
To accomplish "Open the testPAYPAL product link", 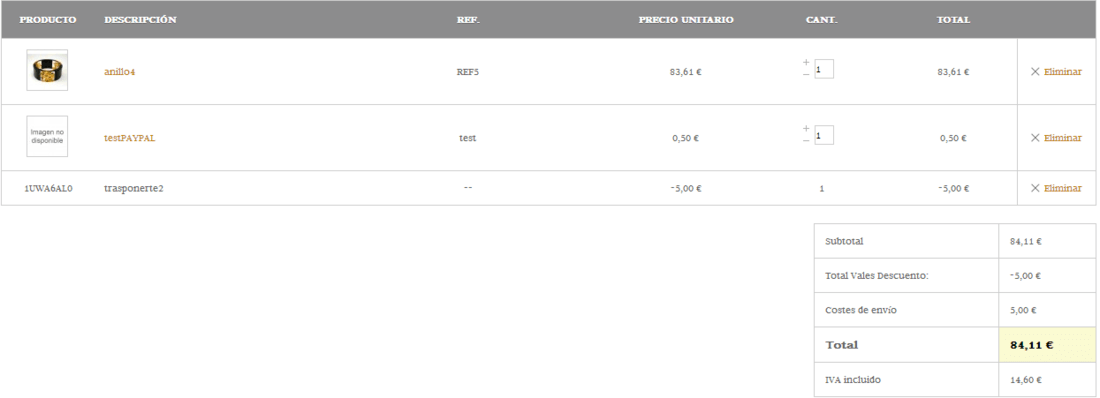I will click(130, 138).
